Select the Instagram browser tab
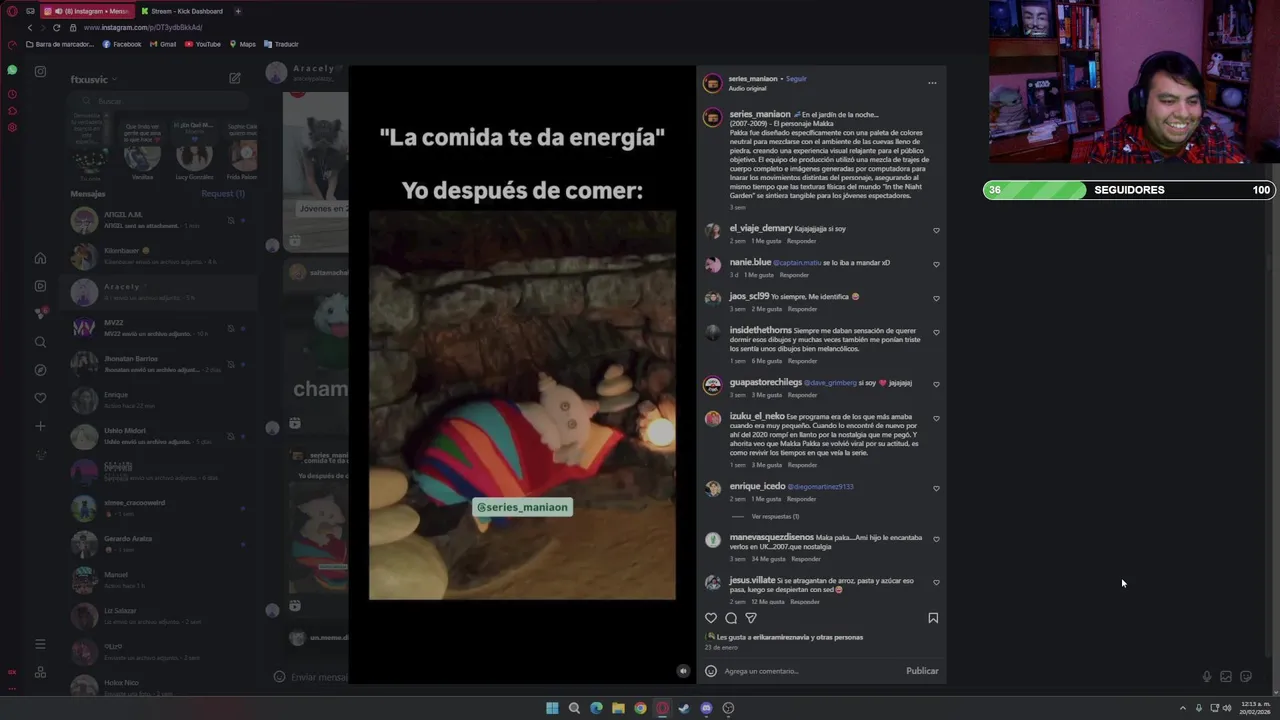The width and height of the screenshot is (1280, 720). pyautogui.click(x=87, y=11)
